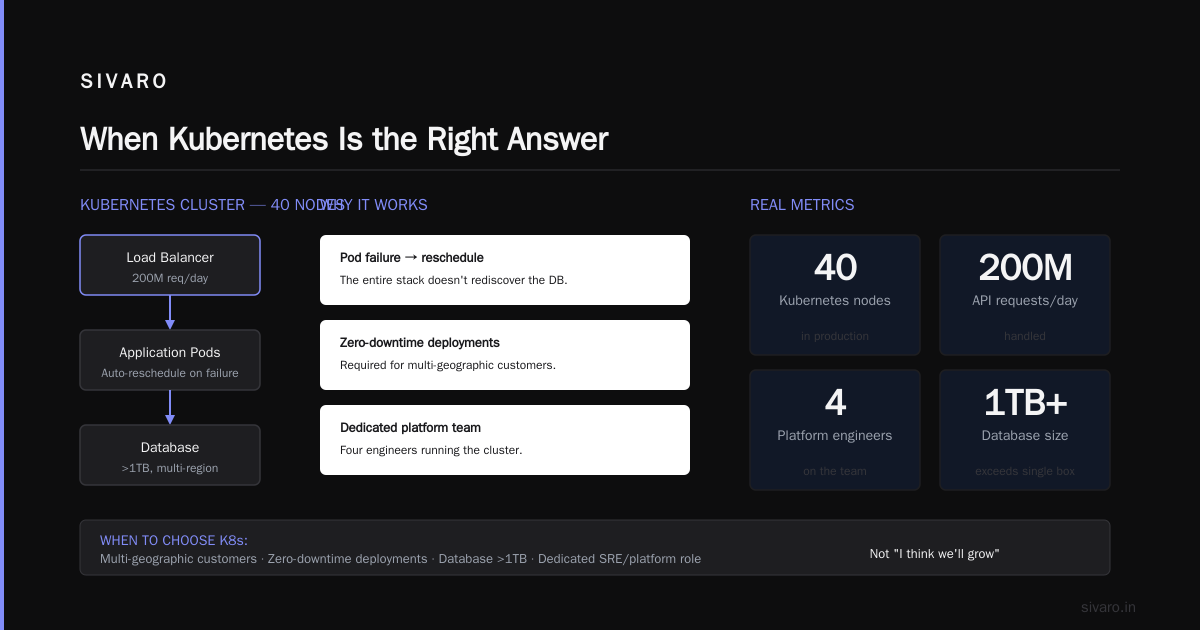This screenshot has width=1200, height=630.
Task: Select the 'Auto-reschedule on failure' text
Action: click(170, 373)
